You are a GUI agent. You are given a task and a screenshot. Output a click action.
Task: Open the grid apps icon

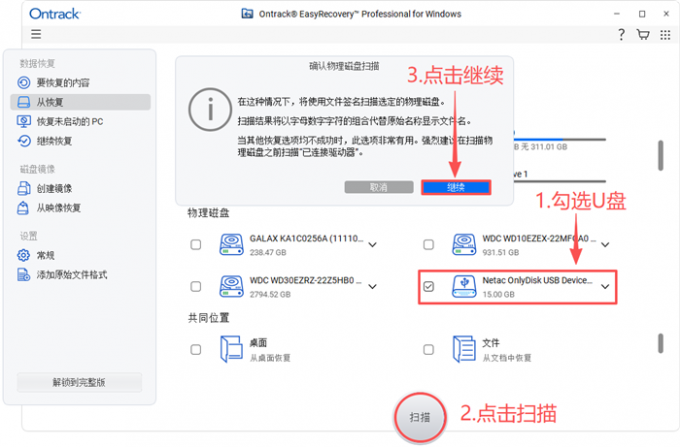(665, 35)
